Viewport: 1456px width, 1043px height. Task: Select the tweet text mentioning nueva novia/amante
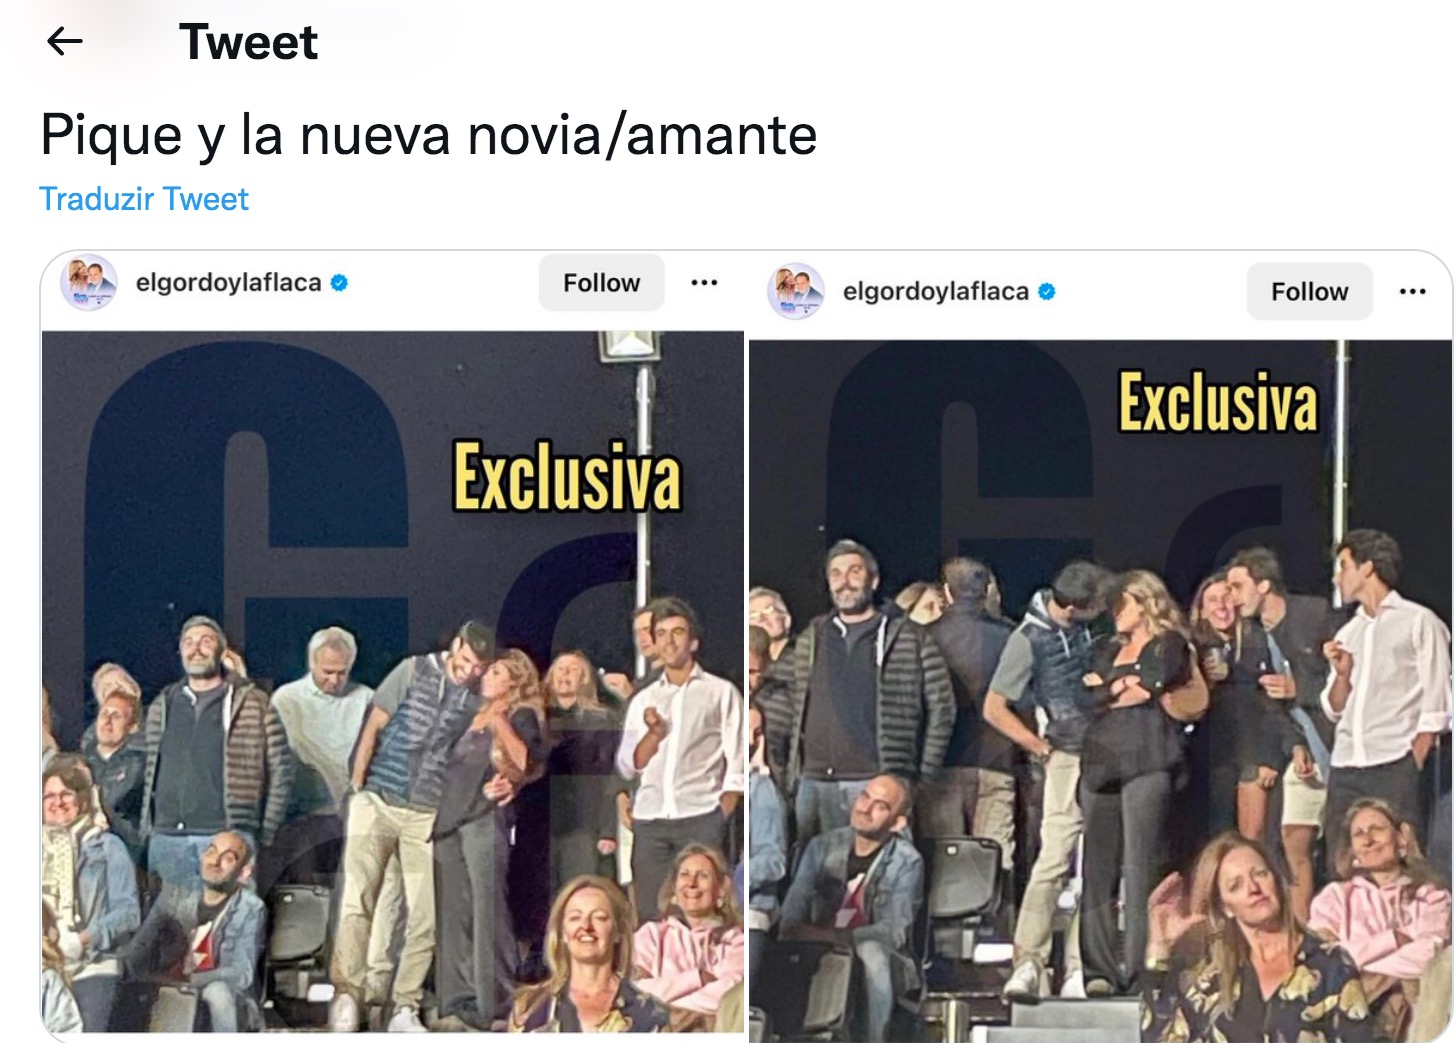[429, 135]
